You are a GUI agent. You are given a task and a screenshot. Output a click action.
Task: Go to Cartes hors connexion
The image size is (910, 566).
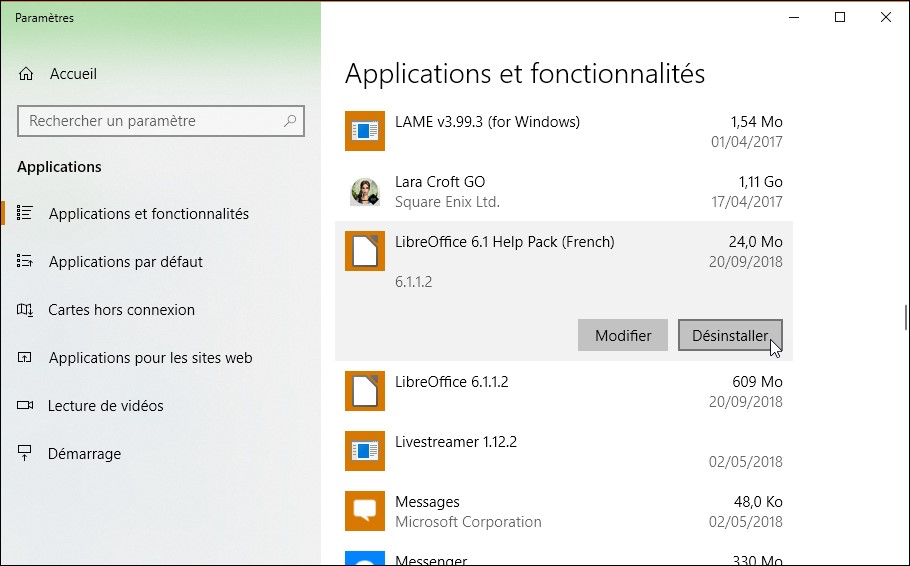[x=121, y=310]
